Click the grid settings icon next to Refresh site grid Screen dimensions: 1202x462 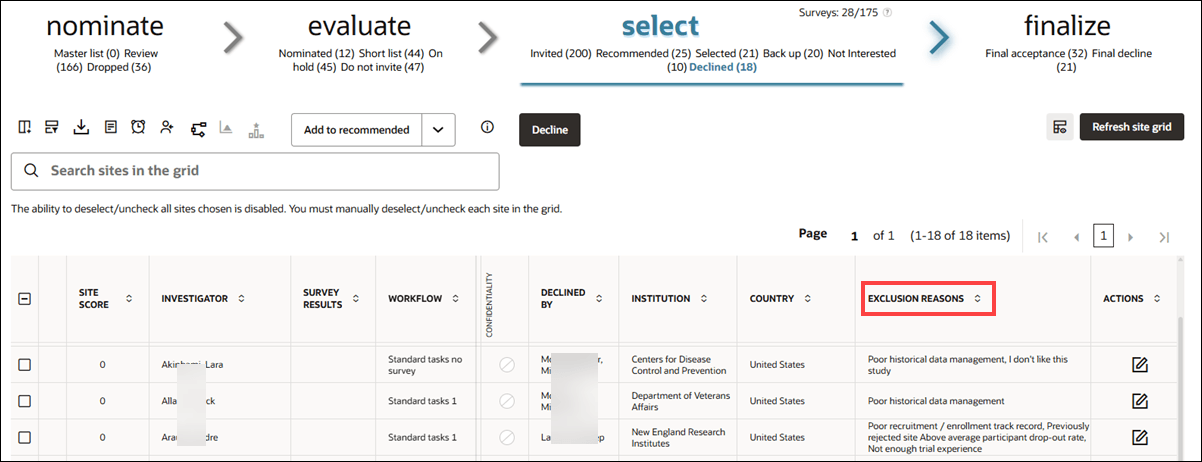coord(1060,127)
